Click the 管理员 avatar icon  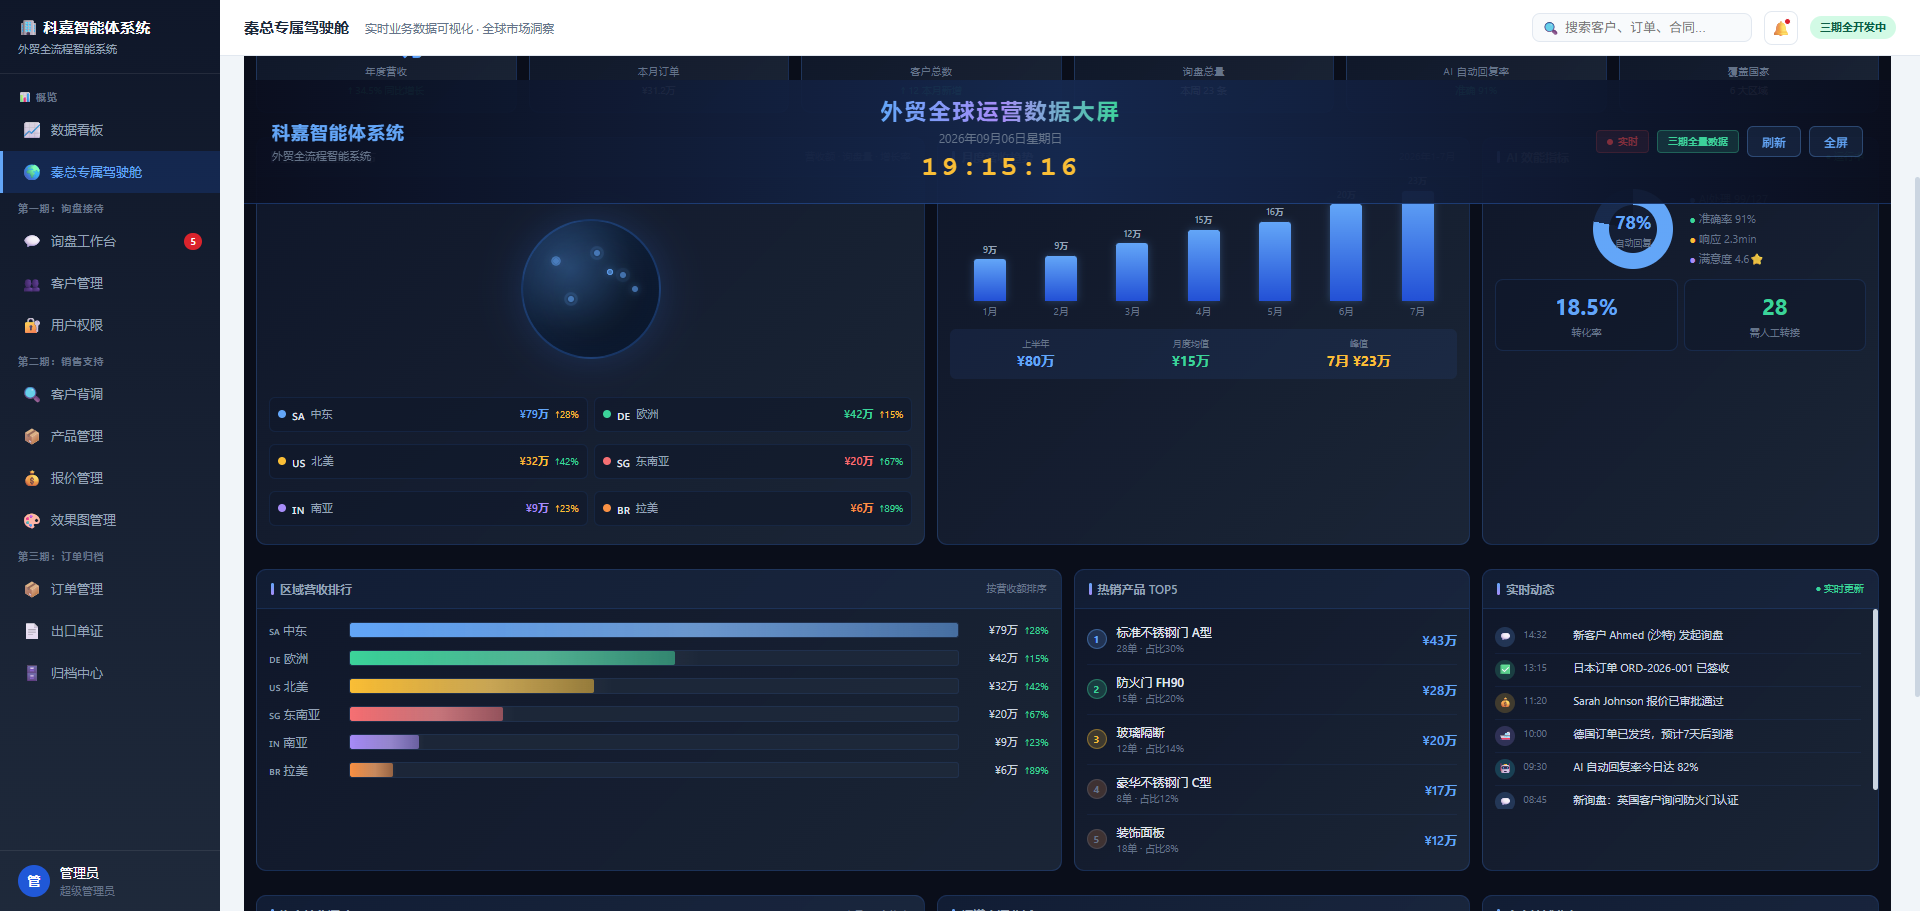34,881
